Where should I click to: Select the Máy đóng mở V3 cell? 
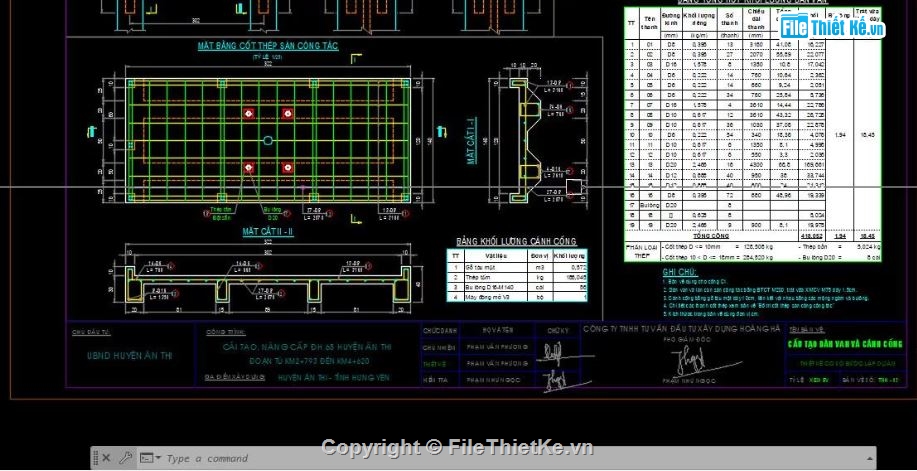[495, 297]
